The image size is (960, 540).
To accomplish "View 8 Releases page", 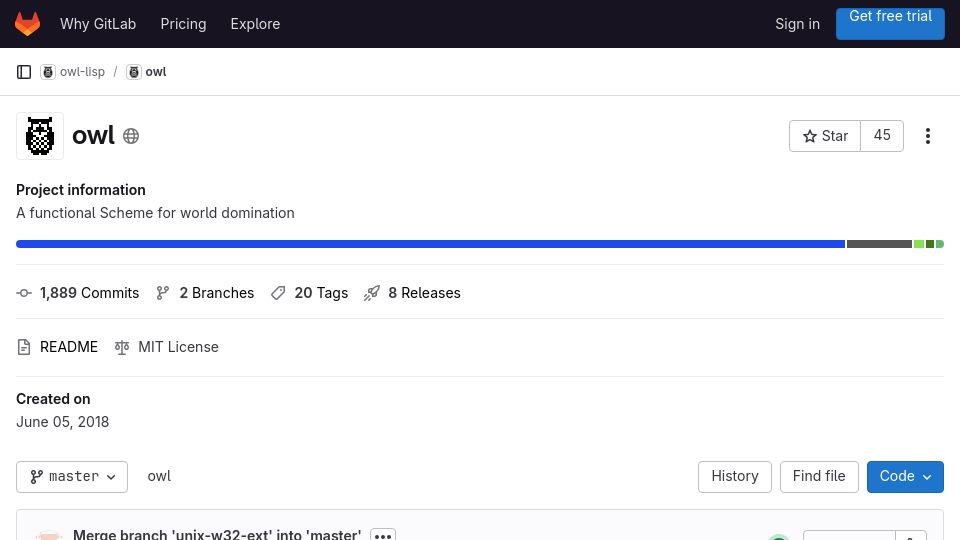I will [x=424, y=293].
